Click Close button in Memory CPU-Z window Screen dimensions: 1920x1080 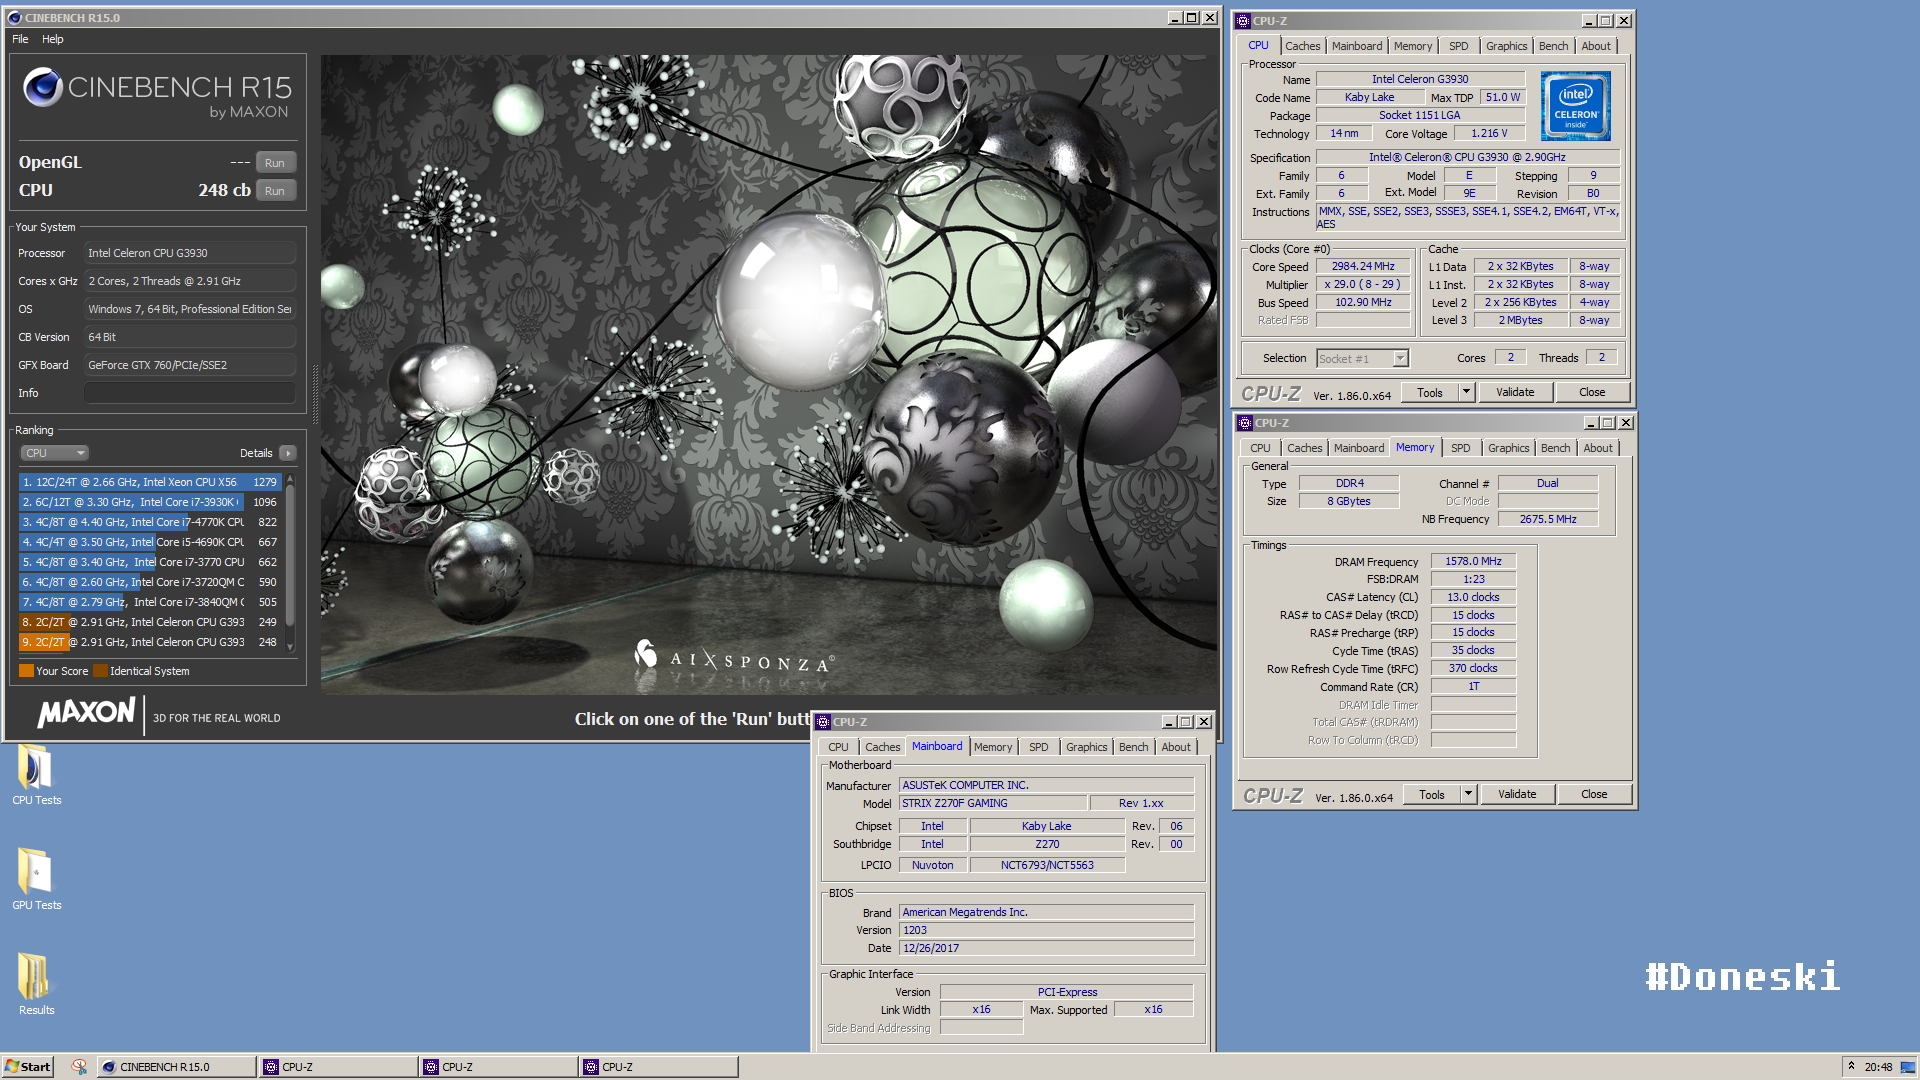[x=1594, y=795]
